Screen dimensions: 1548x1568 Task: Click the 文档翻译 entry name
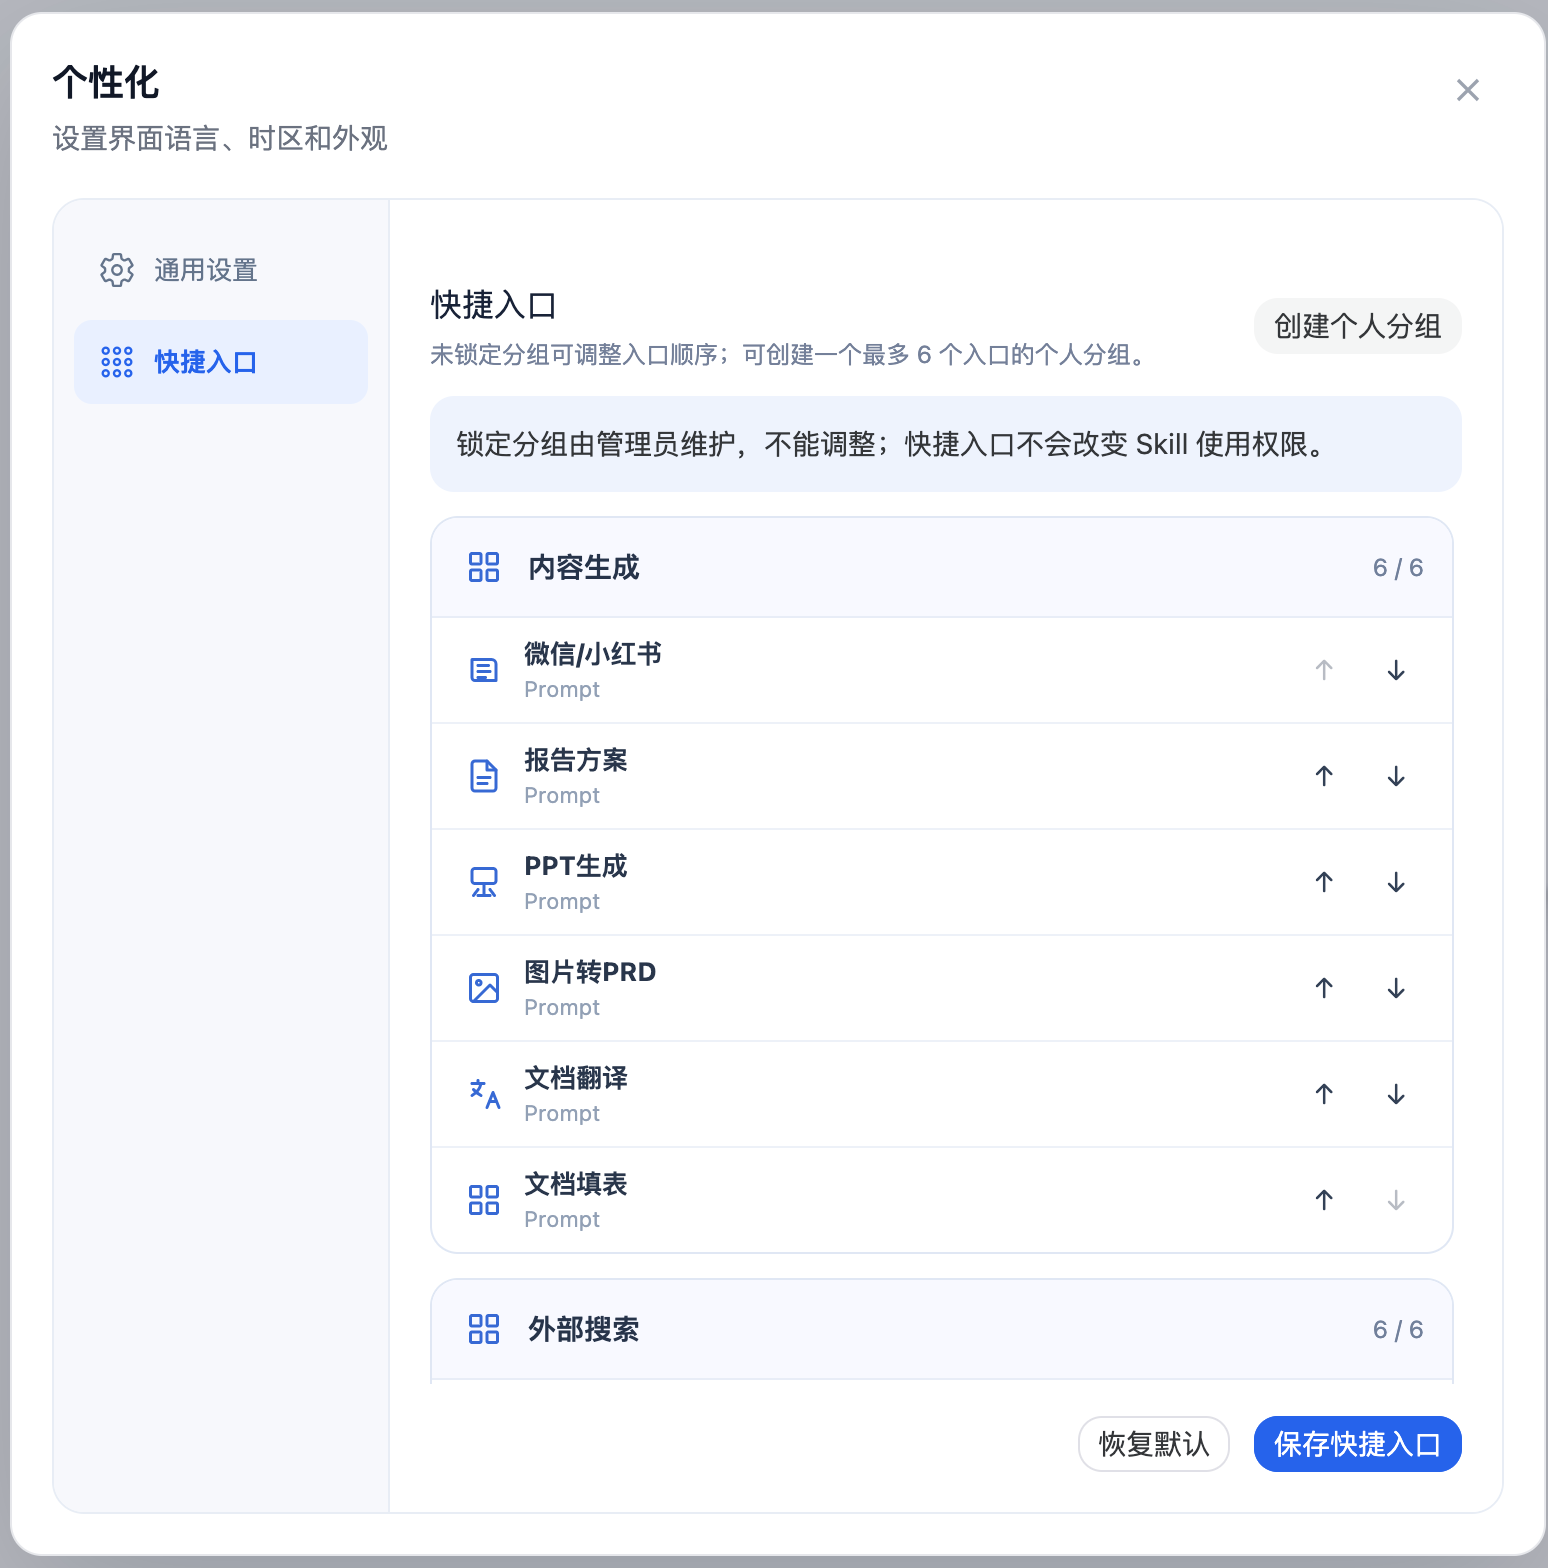pos(576,1078)
